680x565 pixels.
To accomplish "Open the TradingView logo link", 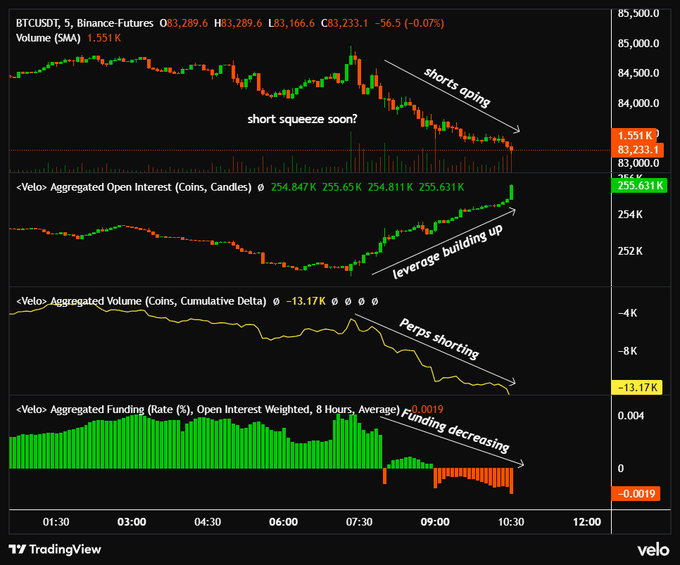I will click(55, 549).
